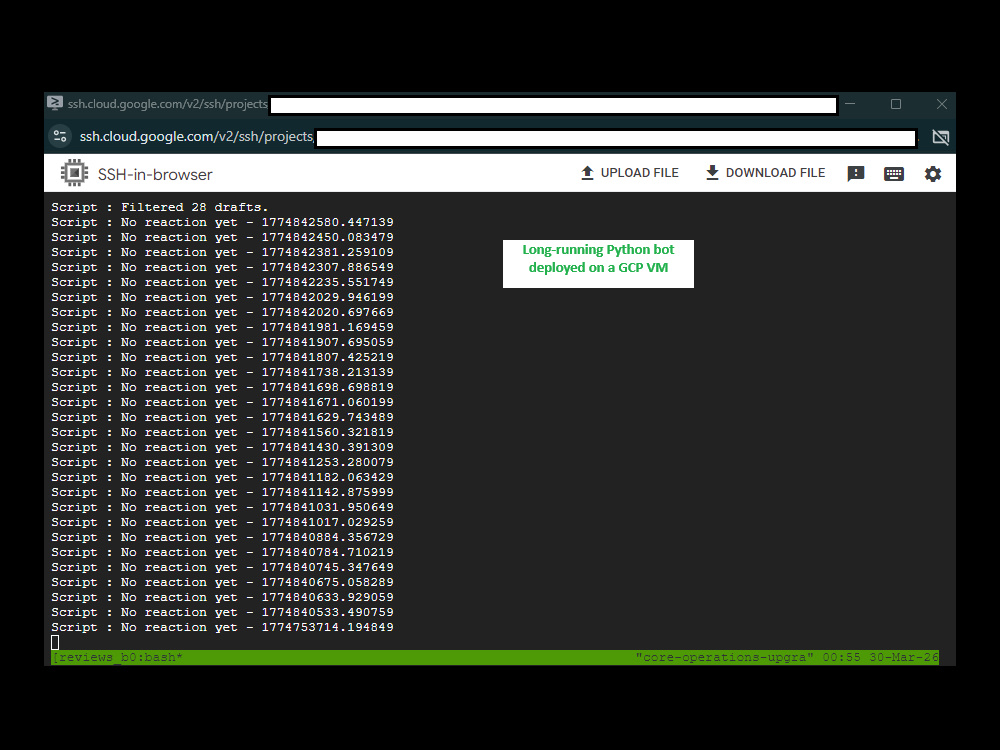Click the 'SSH-in-browser' title text
The image size is (1000, 750).
[155, 174]
